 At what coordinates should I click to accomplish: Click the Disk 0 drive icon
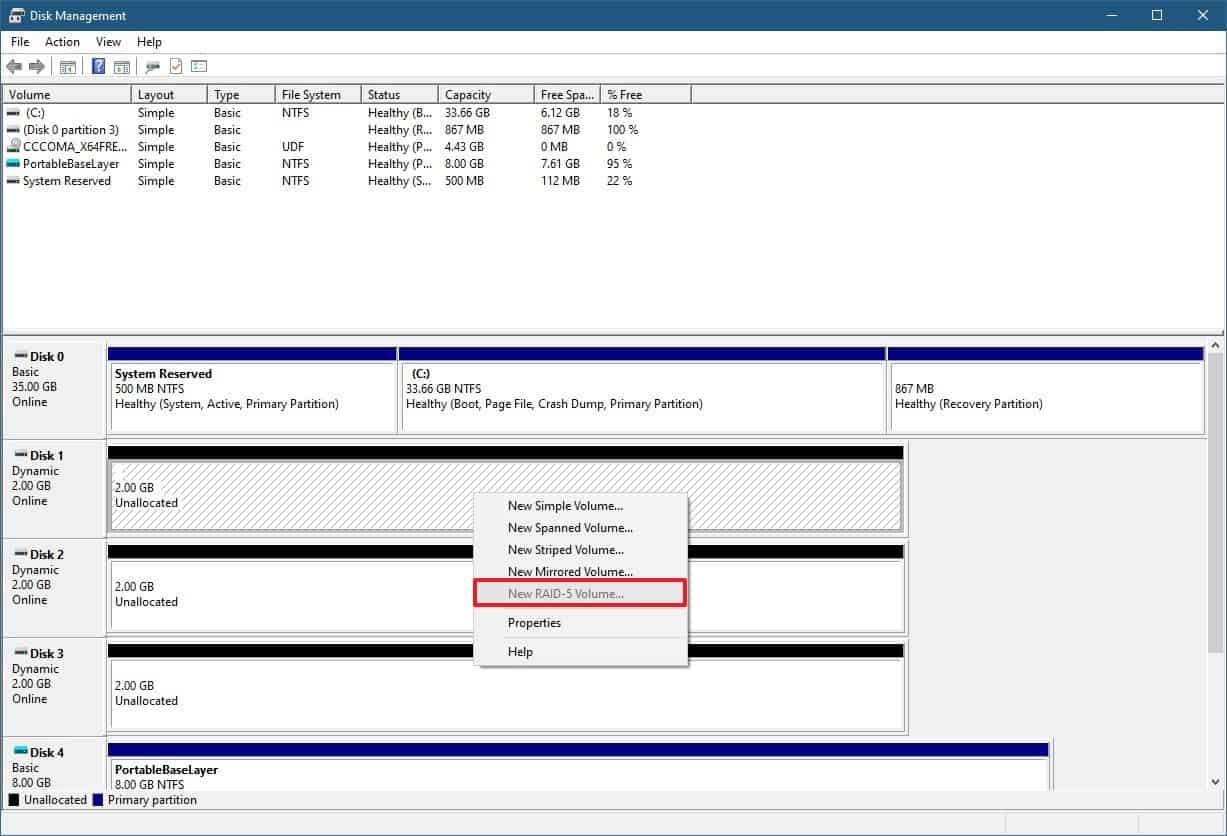(19, 356)
